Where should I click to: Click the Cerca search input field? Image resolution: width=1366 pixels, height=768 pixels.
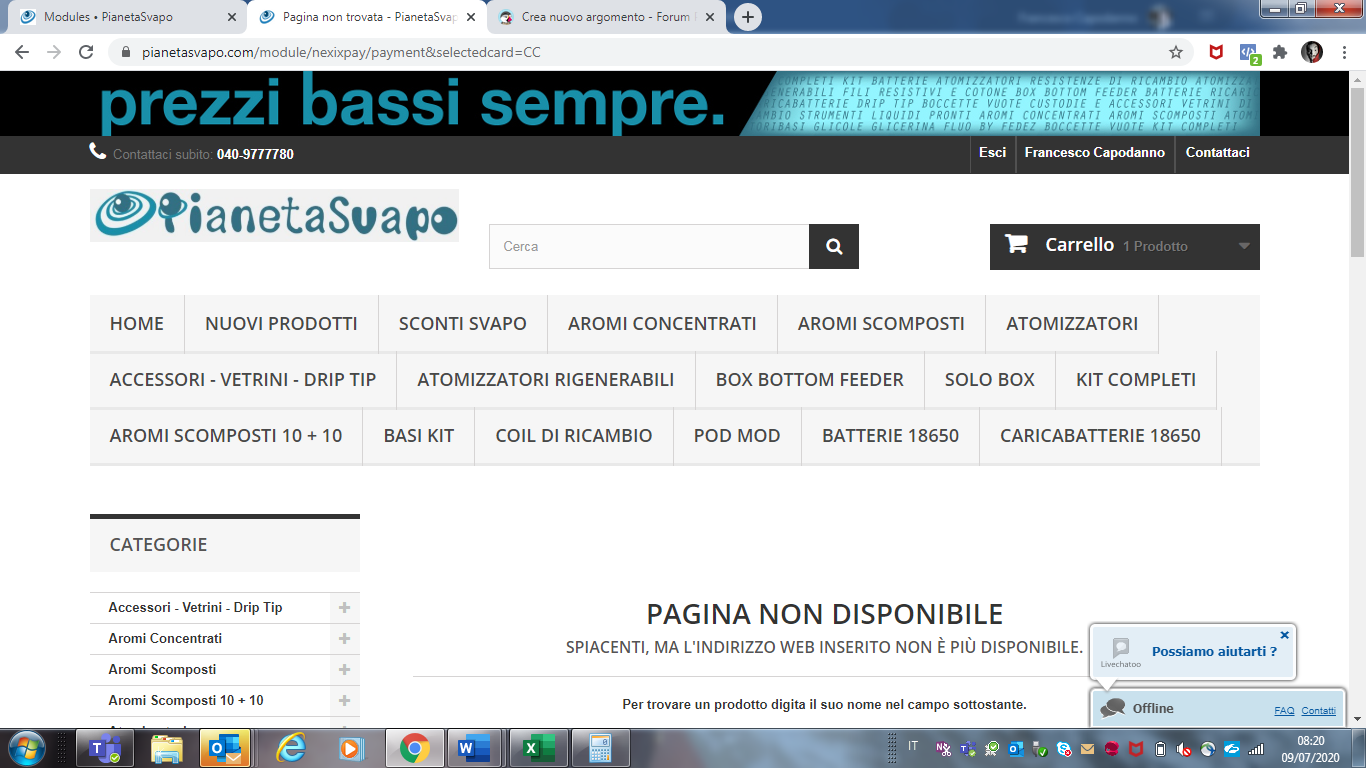(x=649, y=246)
